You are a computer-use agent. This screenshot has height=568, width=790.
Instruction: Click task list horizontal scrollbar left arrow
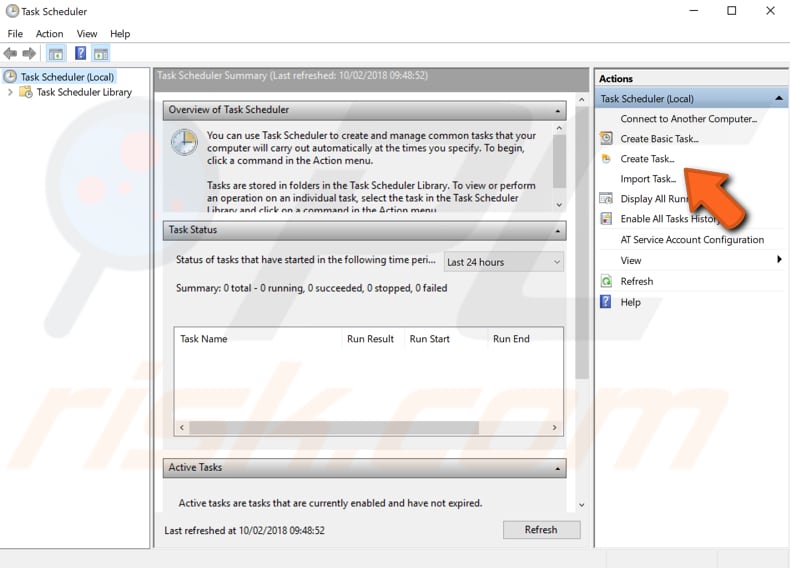(182, 427)
